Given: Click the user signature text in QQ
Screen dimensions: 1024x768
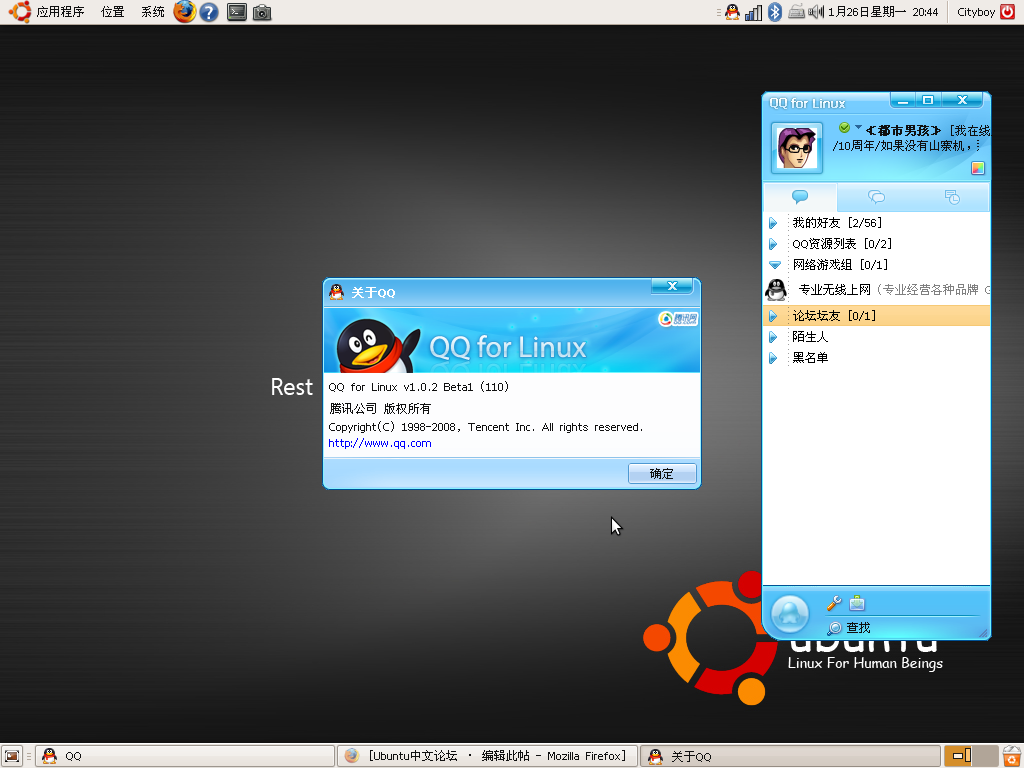Looking at the screenshot, I should (x=906, y=146).
